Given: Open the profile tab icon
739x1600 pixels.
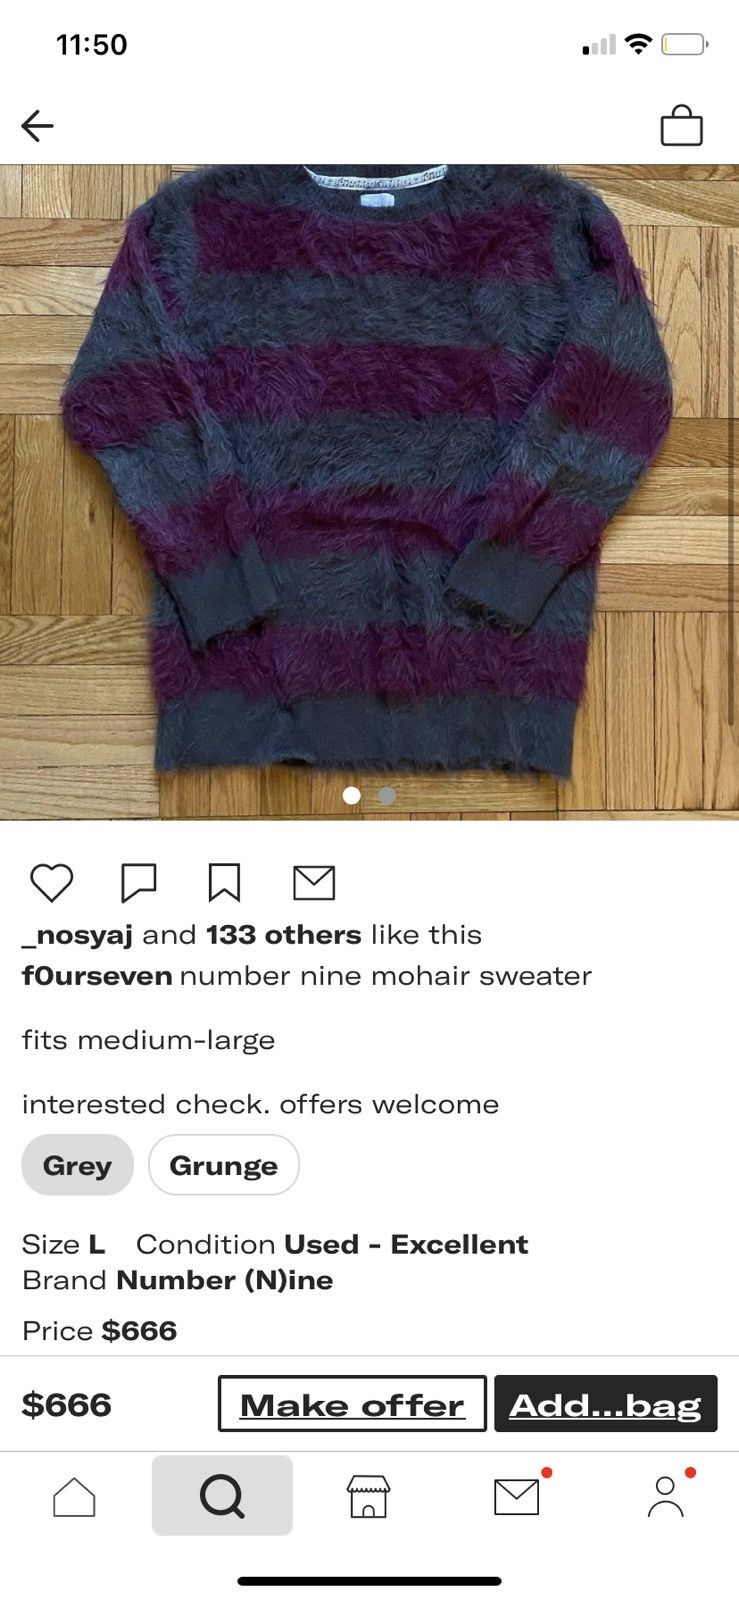Looking at the screenshot, I should [665, 1497].
